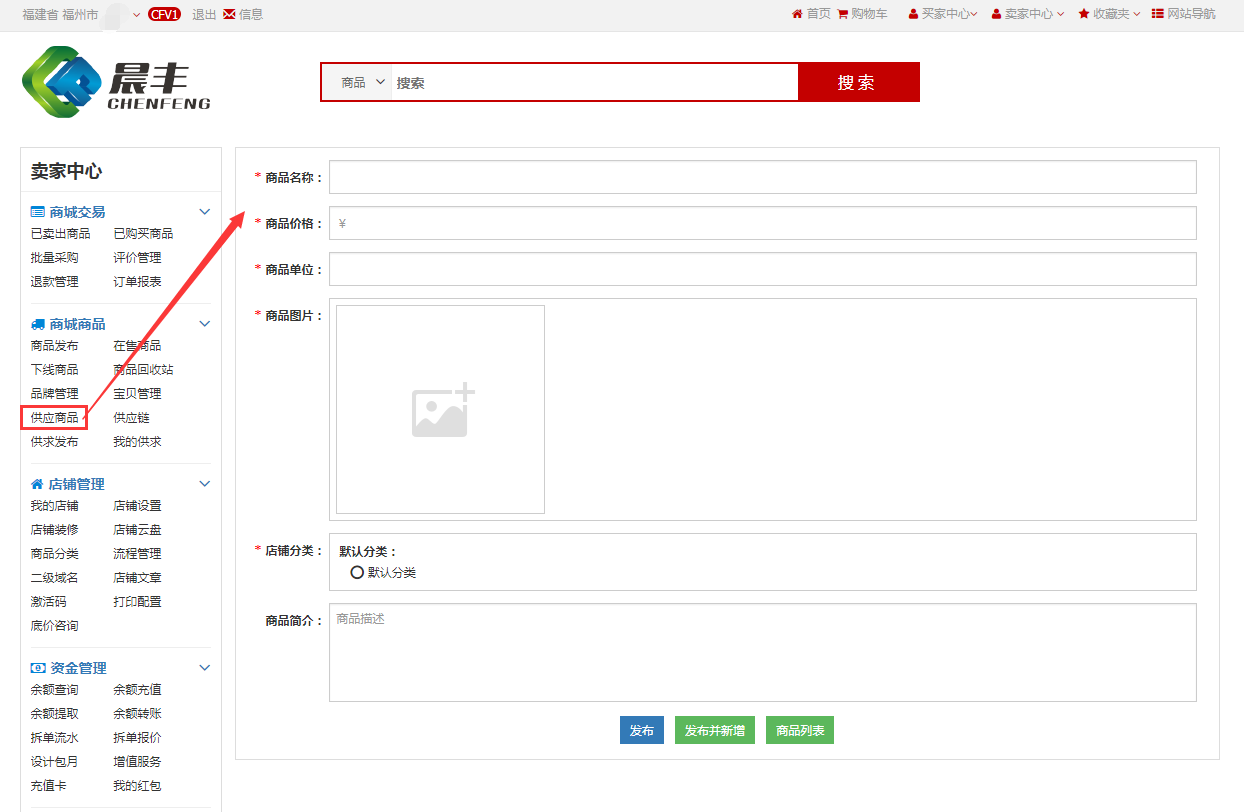The image size is (1244, 812).
Task: Click the green 商品列表 button
Action: [x=800, y=731]
